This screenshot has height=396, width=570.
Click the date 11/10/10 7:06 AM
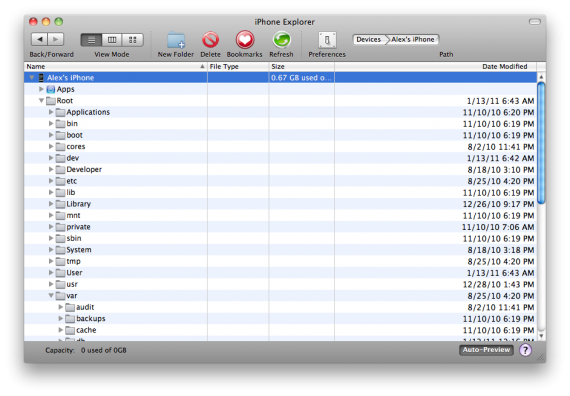[x=498, y=227]
